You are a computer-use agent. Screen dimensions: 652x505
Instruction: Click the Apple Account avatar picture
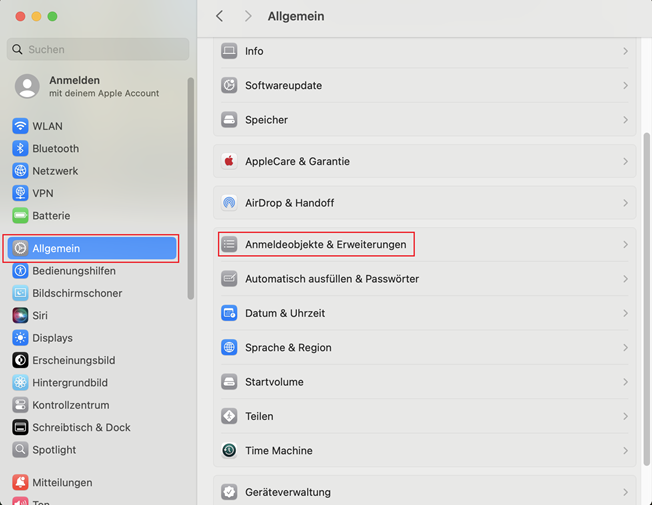click(x=27, y=86)
